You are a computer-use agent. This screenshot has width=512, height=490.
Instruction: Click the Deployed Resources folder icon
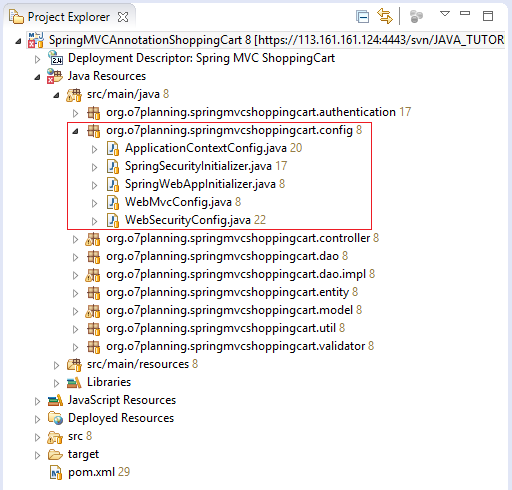[x=55, y=418]
